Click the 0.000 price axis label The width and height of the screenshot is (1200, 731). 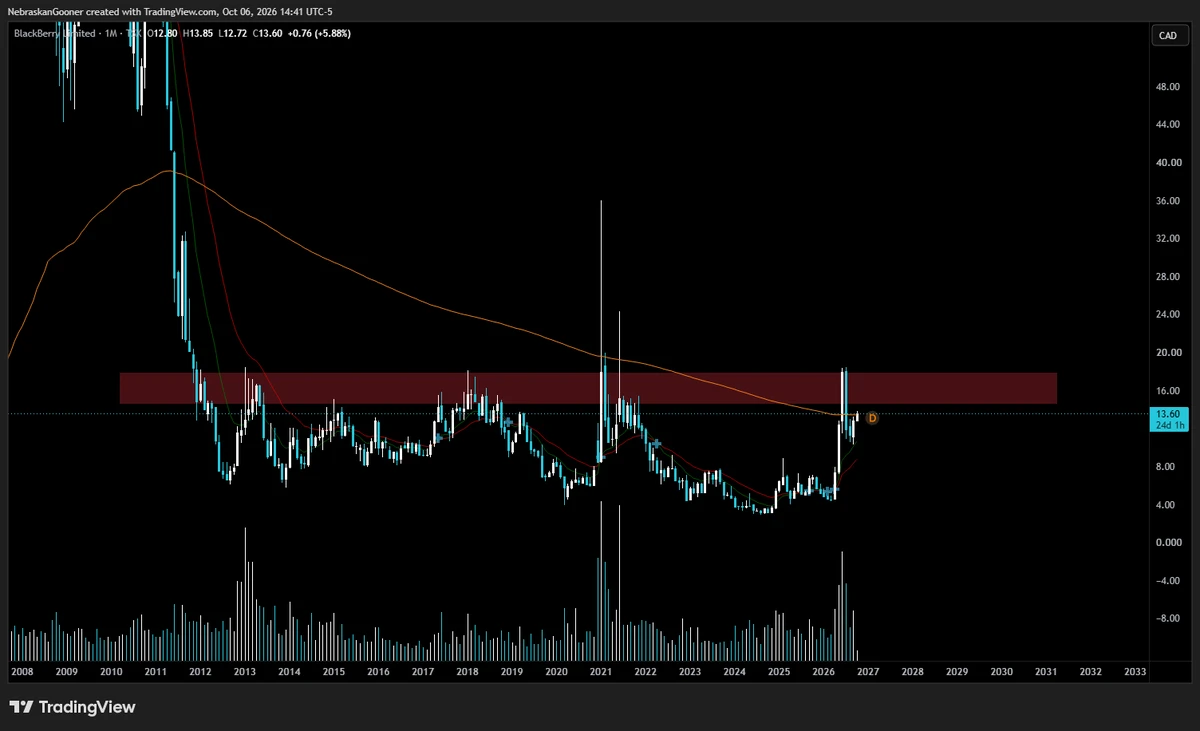pos(1171,542)
